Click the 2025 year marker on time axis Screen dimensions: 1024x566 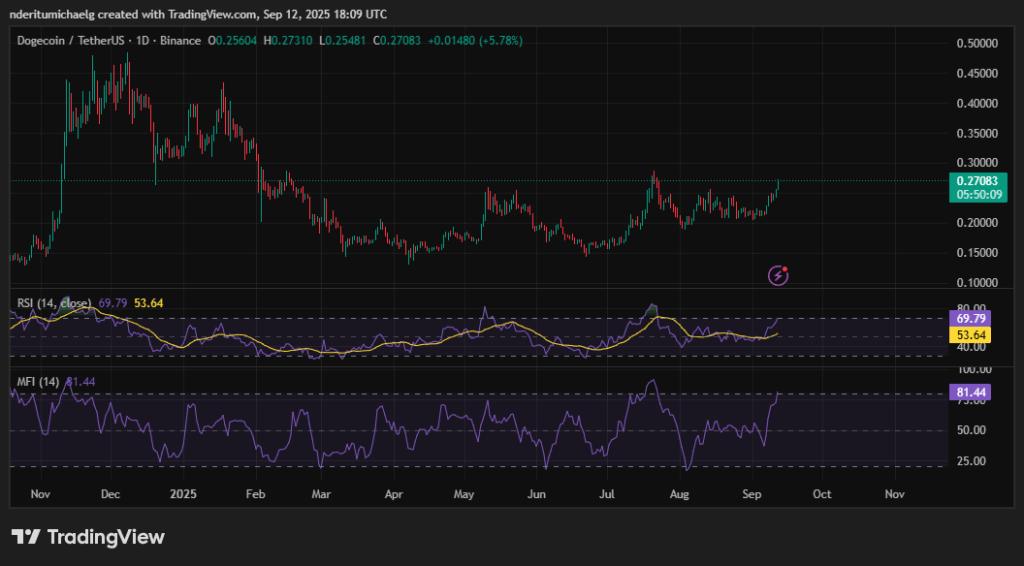183,494
